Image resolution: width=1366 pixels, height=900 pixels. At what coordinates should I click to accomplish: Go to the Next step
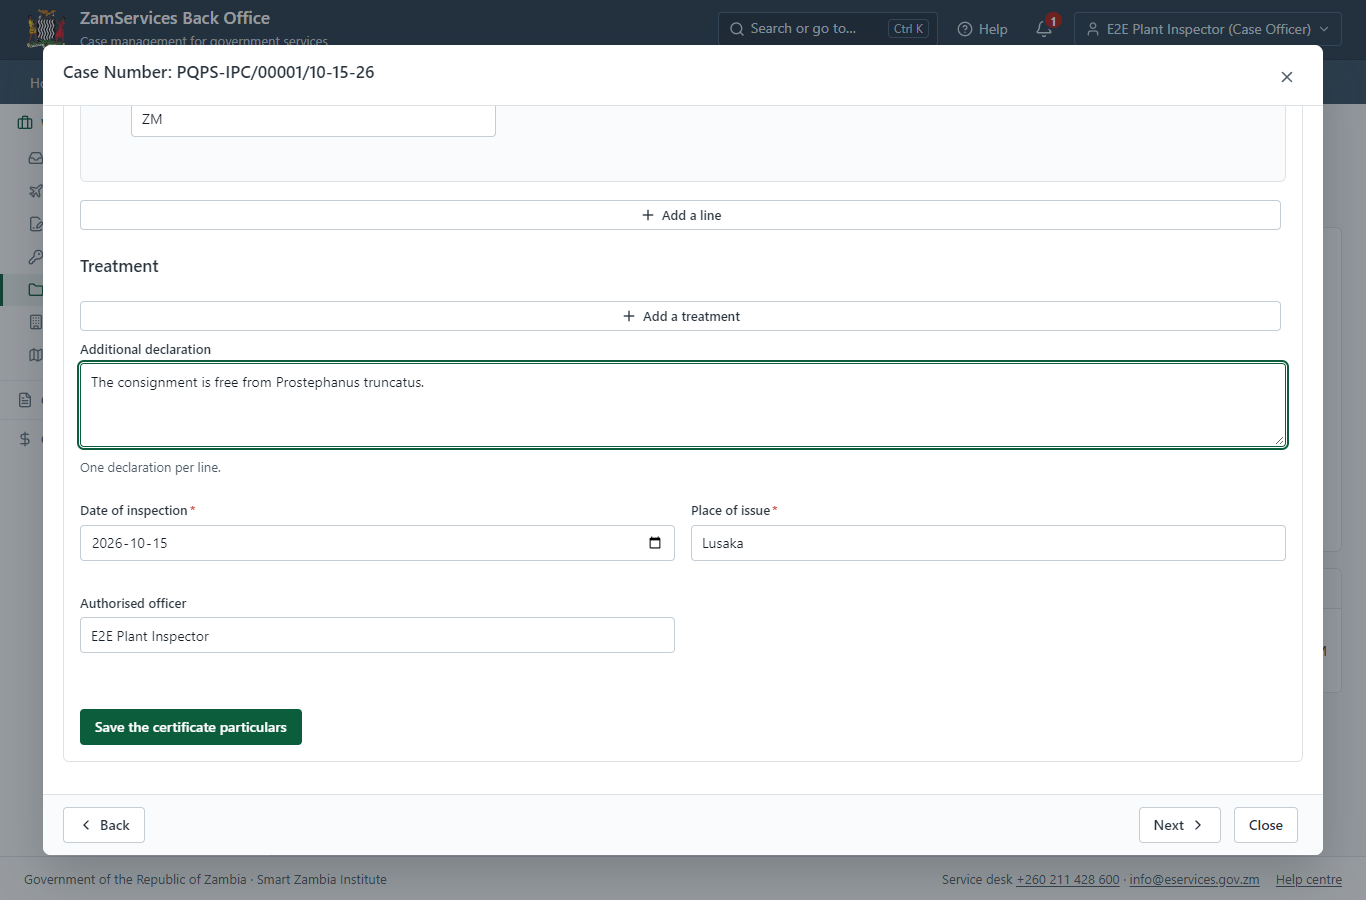coord(1180,825)
